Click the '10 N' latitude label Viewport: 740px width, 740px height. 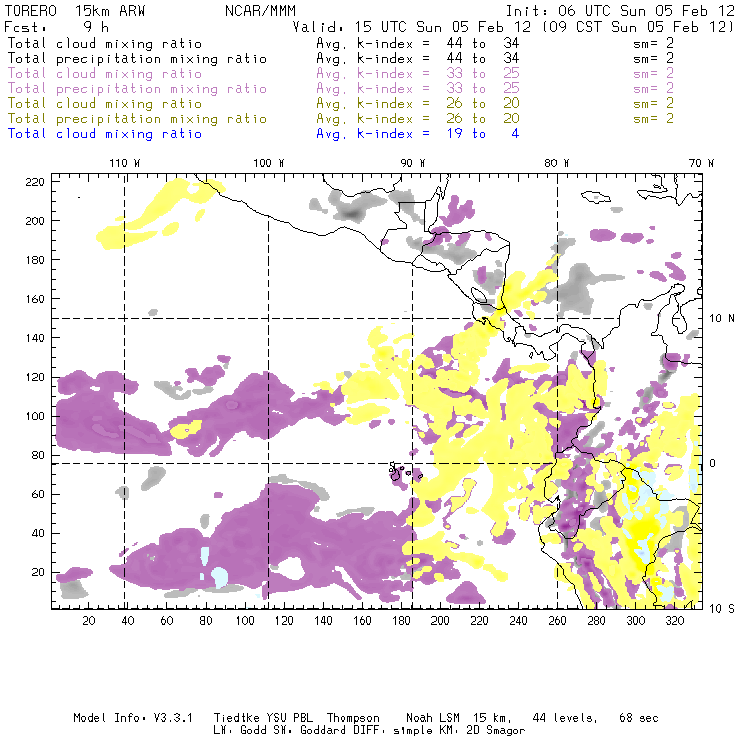722,319
